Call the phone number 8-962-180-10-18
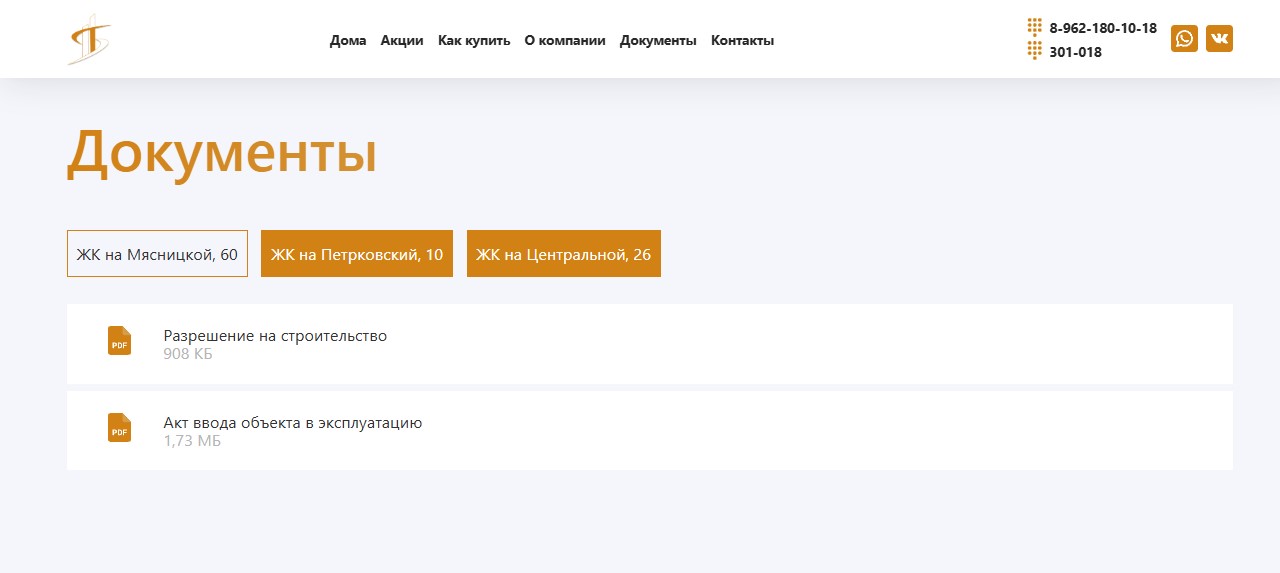This screenshot has height=573, width=1280. click(1103, 28)
